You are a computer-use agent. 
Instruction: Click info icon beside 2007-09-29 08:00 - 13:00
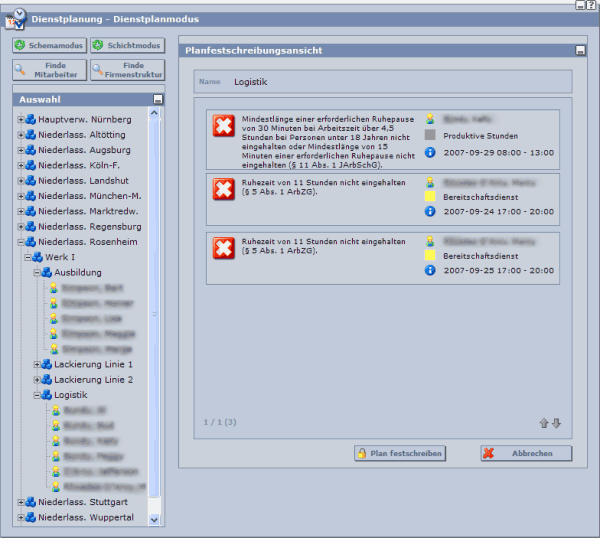pos(430,152)
